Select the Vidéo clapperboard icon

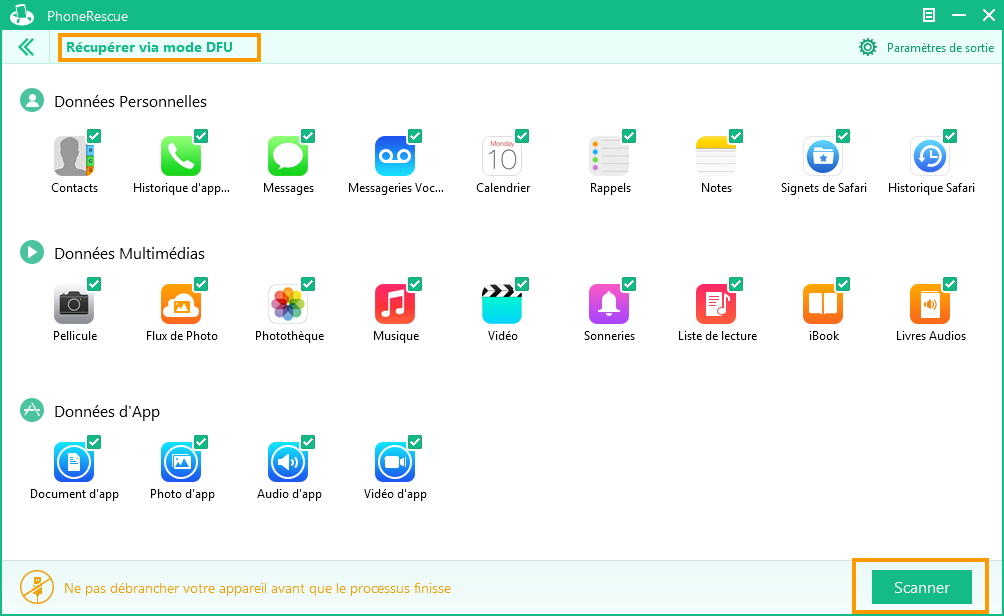[502, 304]
